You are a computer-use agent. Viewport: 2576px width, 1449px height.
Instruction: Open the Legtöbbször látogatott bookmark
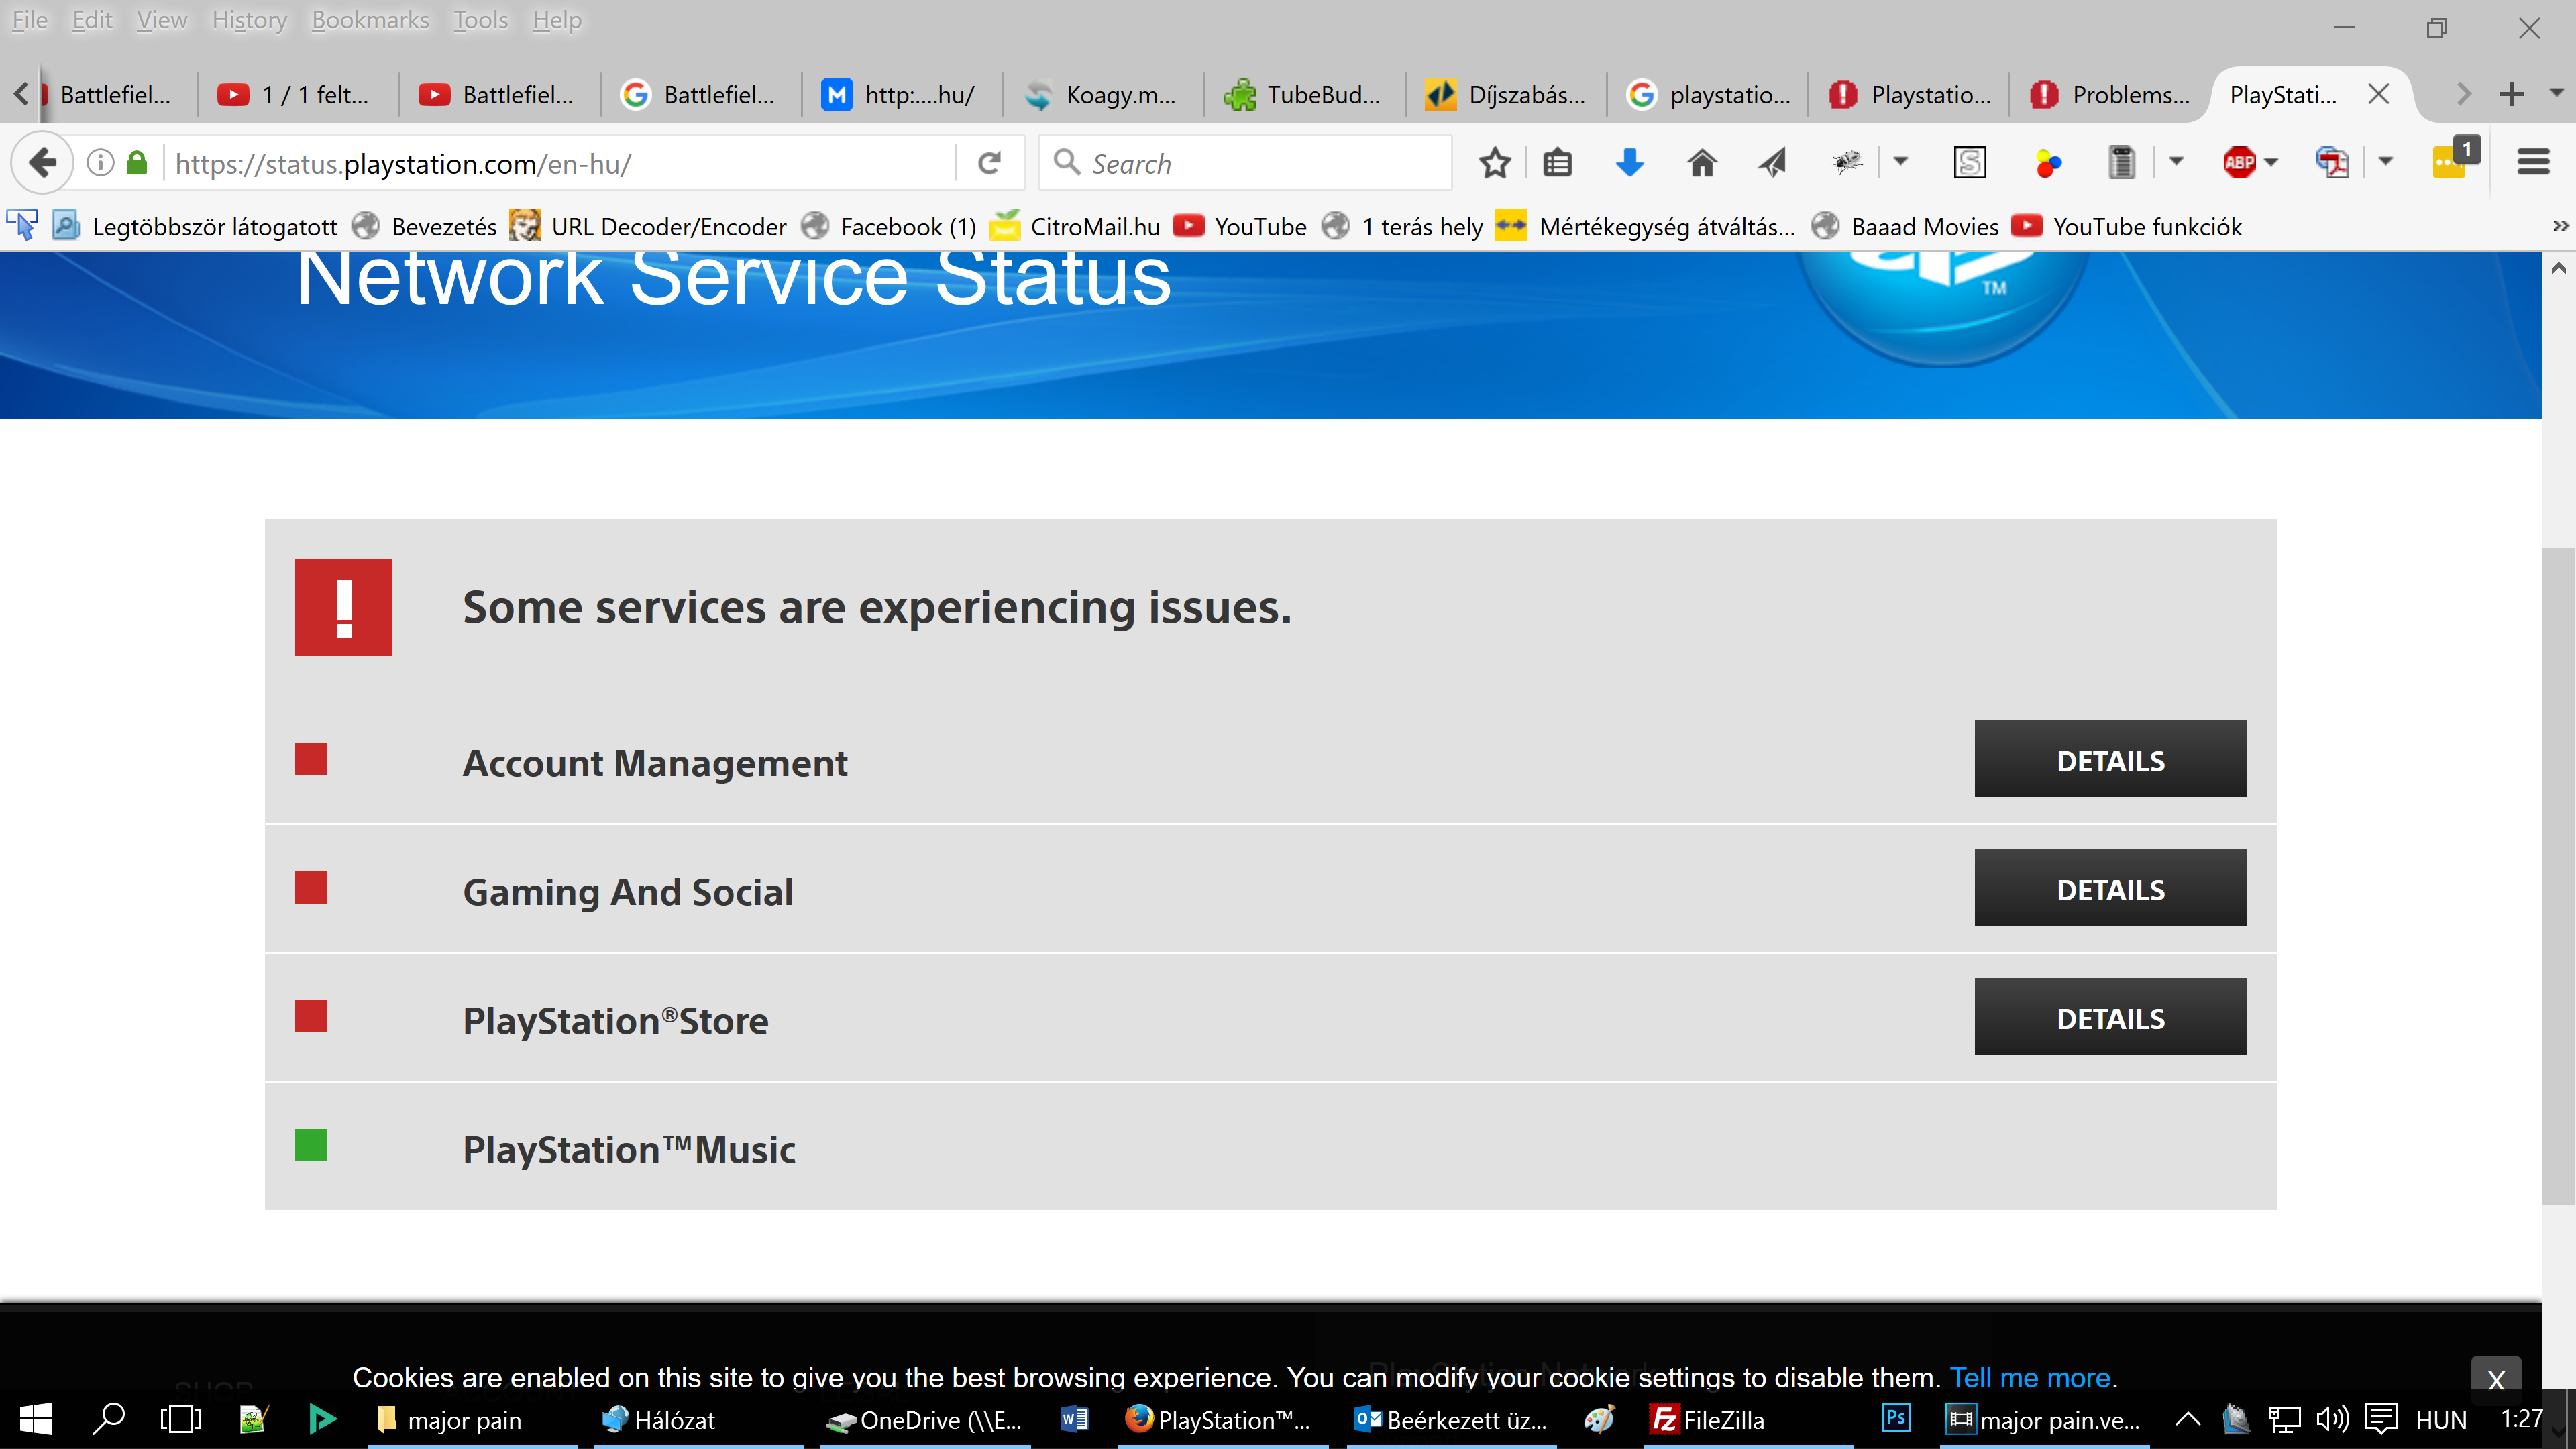point(196,227)
